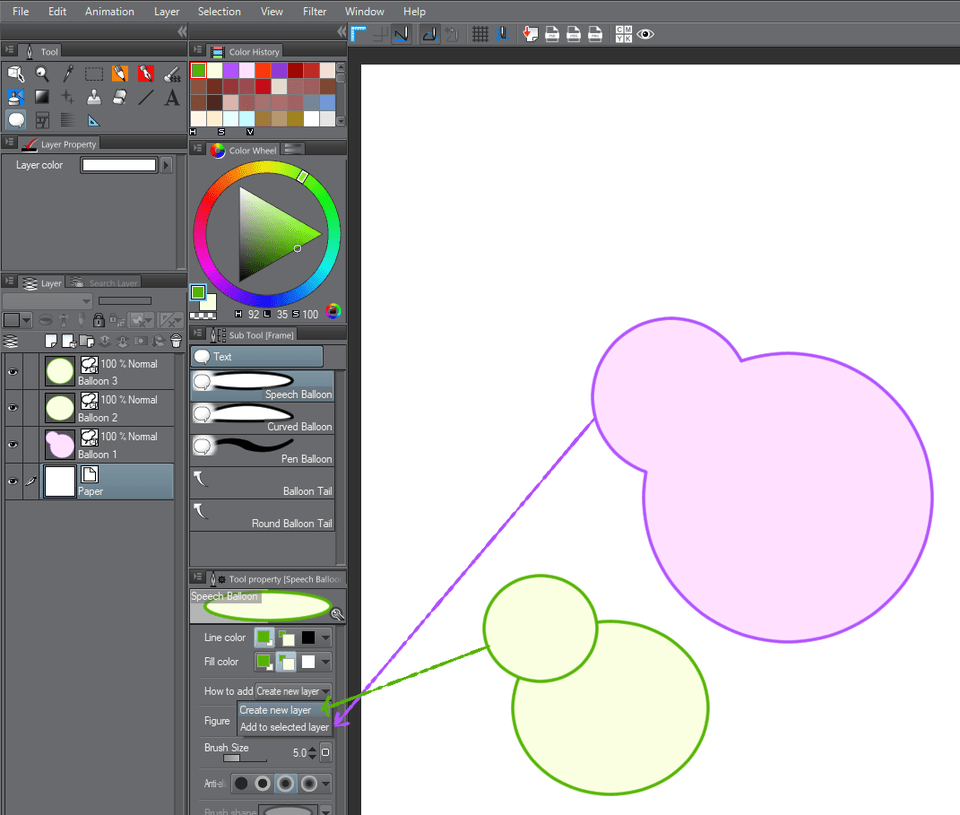Pick the orange-red swatch in Color History
This screenshot has width=960, height=815.
coord(263,70)
